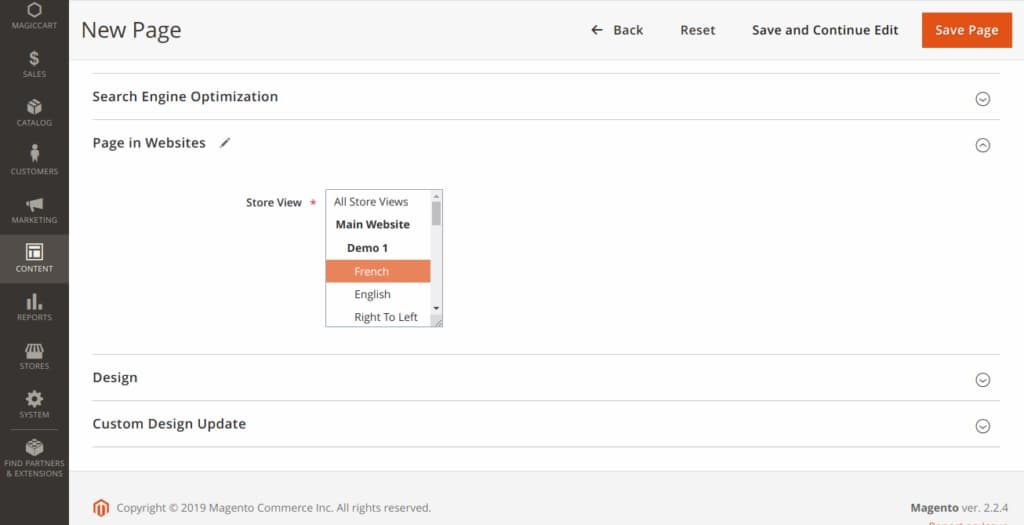
Task: Open the Stores storefront icon
Action: (x=34, y=351)
